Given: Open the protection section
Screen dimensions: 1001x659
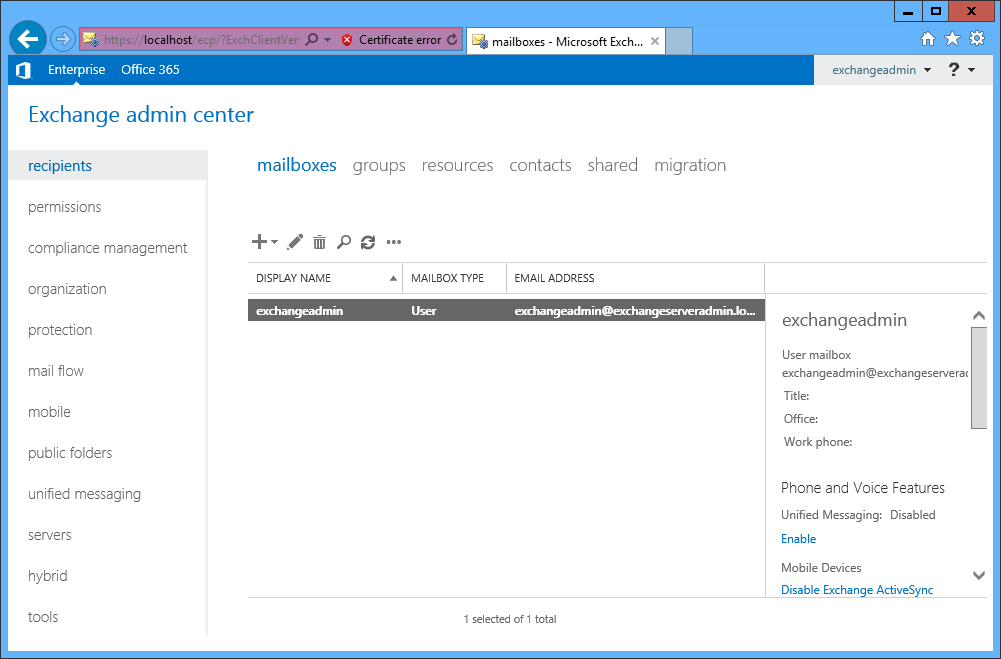Looking at the screenshot, I should coord(60,330).
